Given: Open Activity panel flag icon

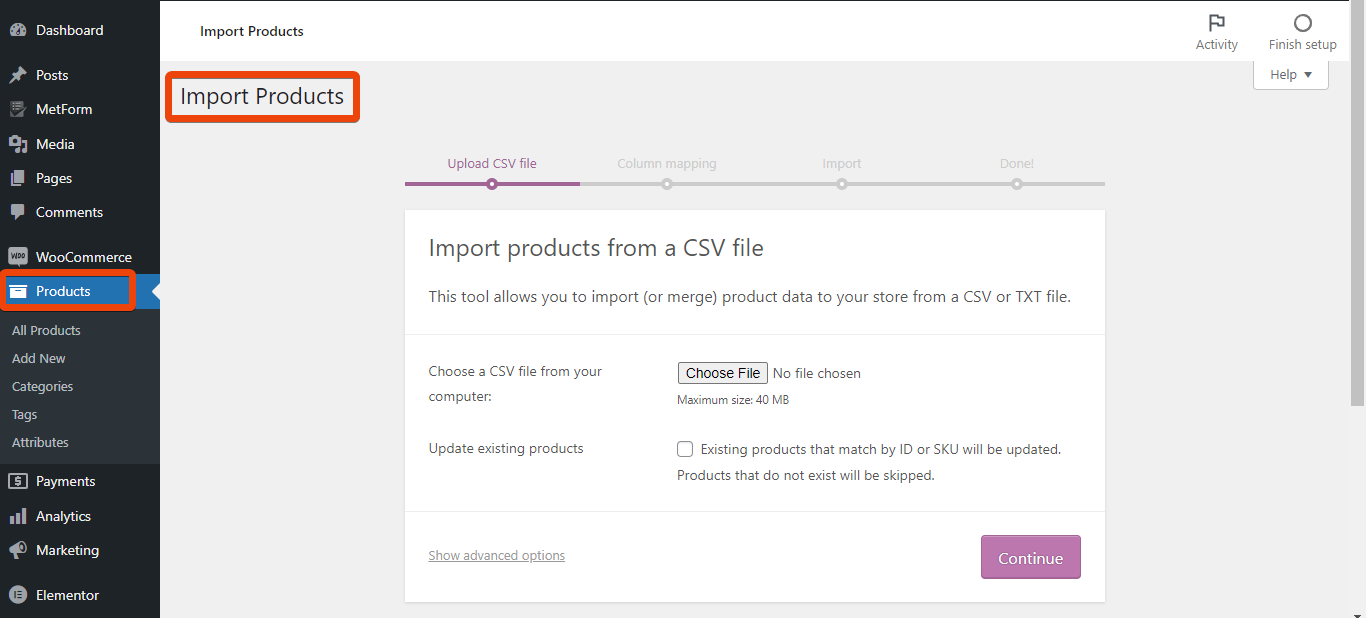Looking at the screenshot, I should click(x=1216, y=23).
